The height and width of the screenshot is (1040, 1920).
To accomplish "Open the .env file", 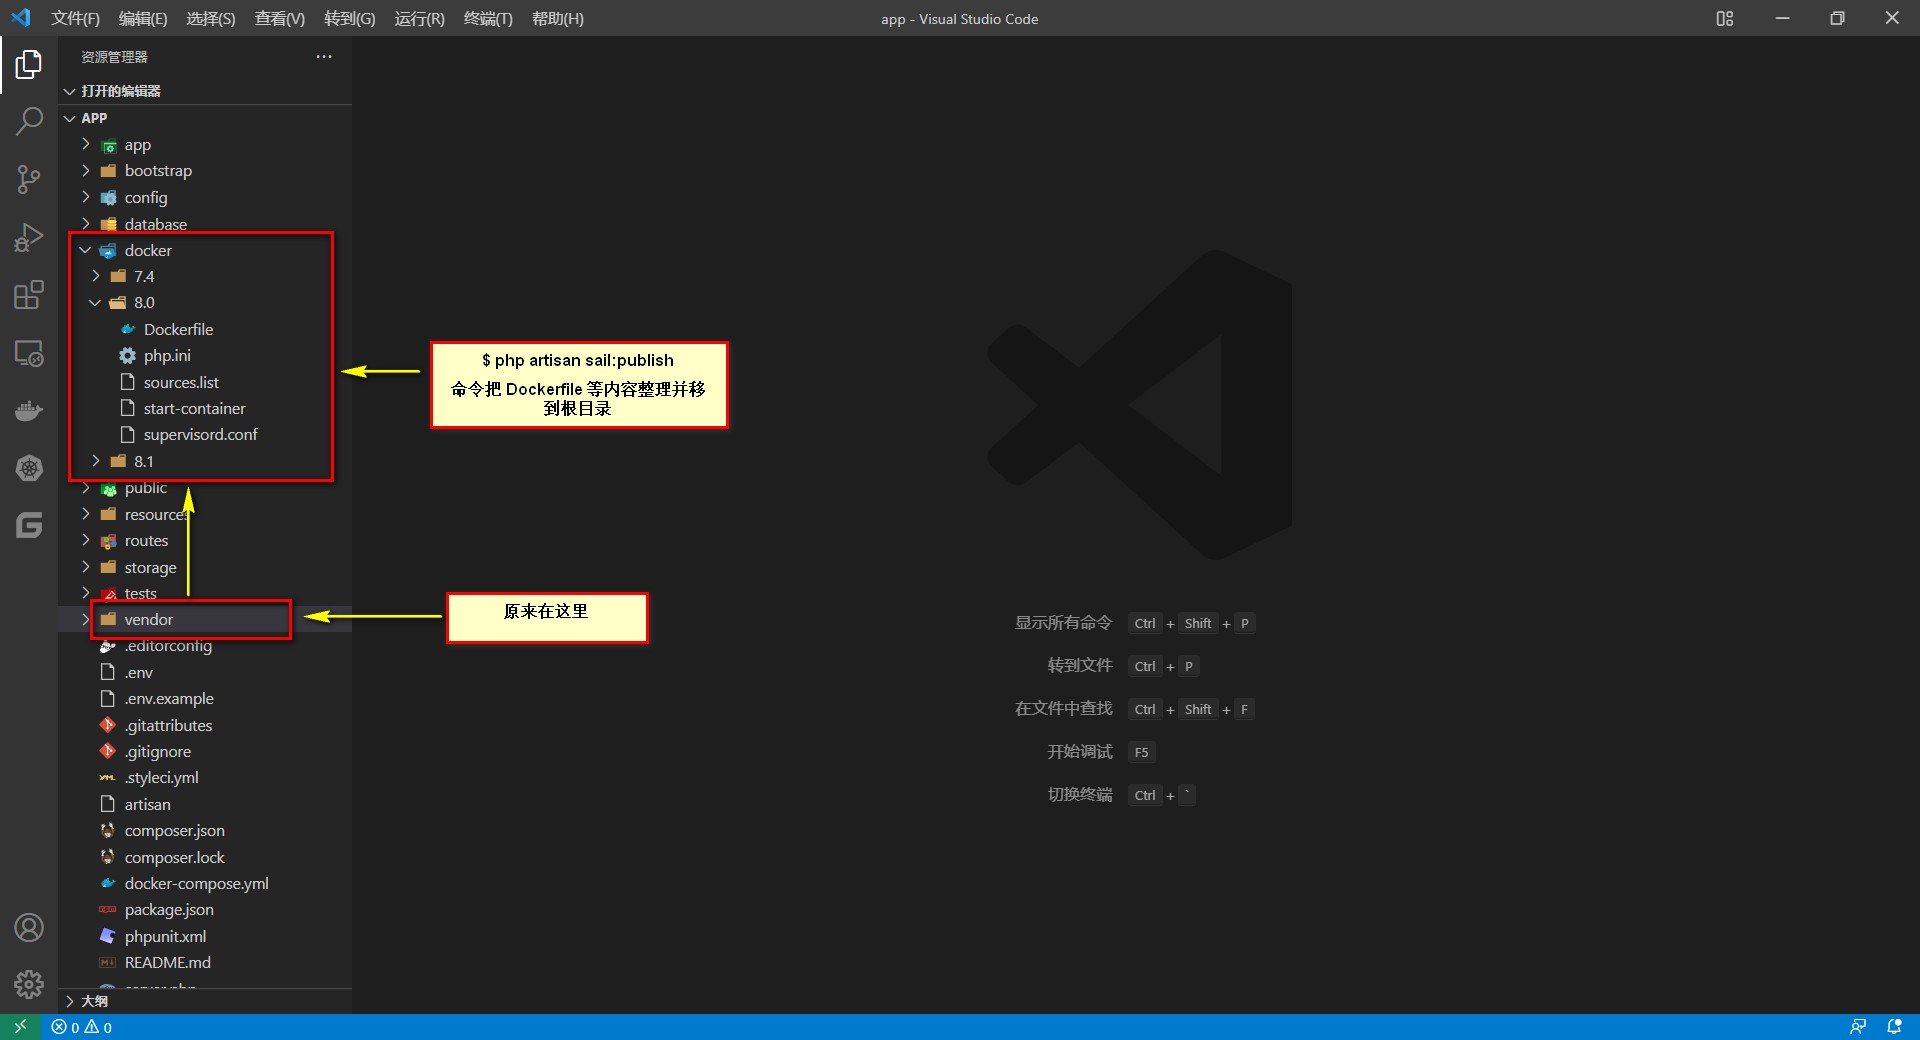I will 205,672.
